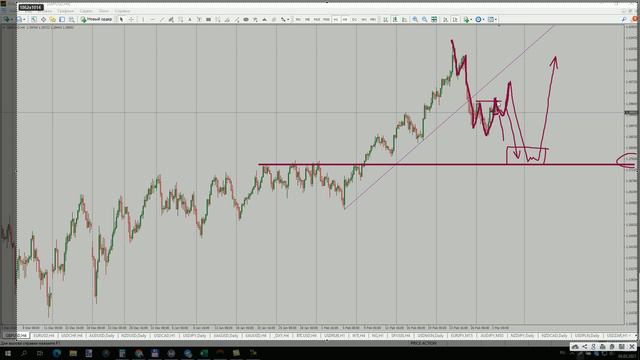Display chart as line chart
Image resolution: width=640 pixels, height=360 pixels.
tap(404, 19)
